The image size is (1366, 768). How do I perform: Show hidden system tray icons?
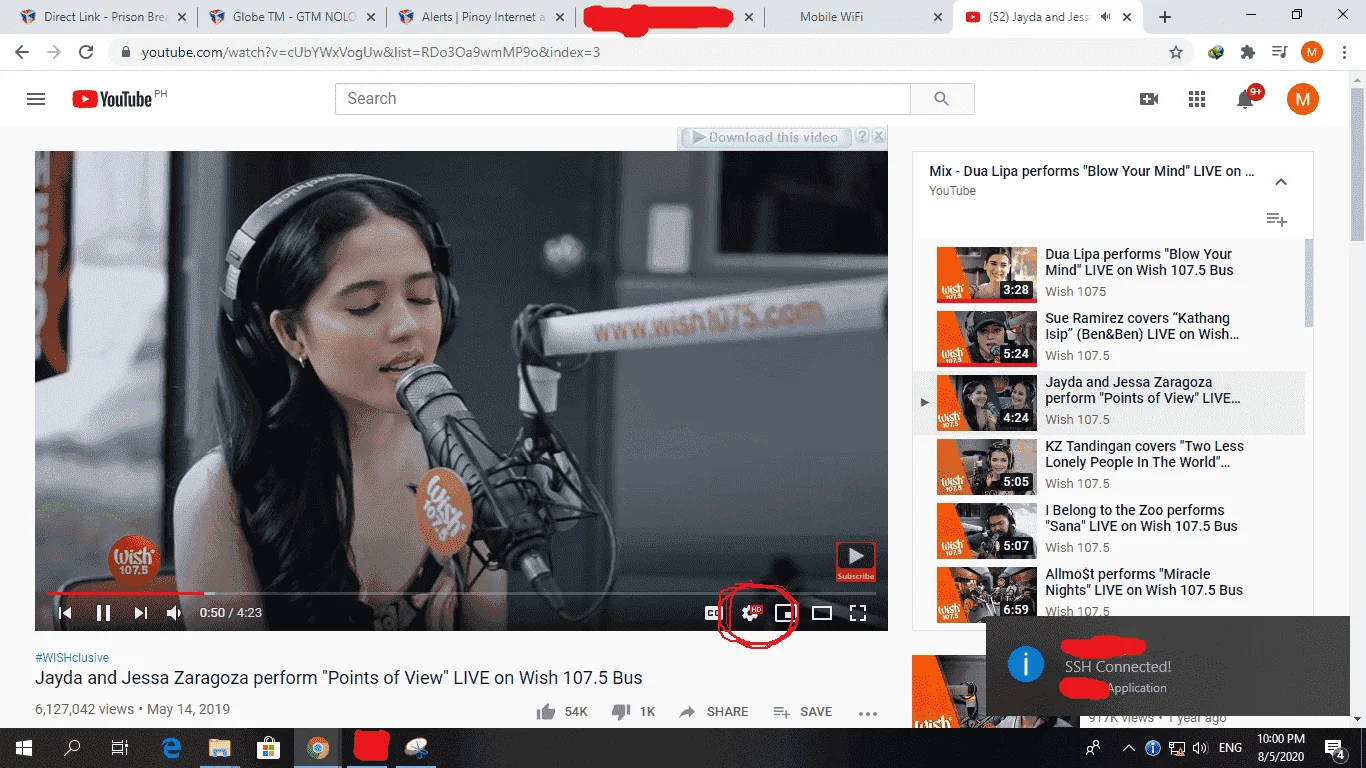coord(1129,748)
